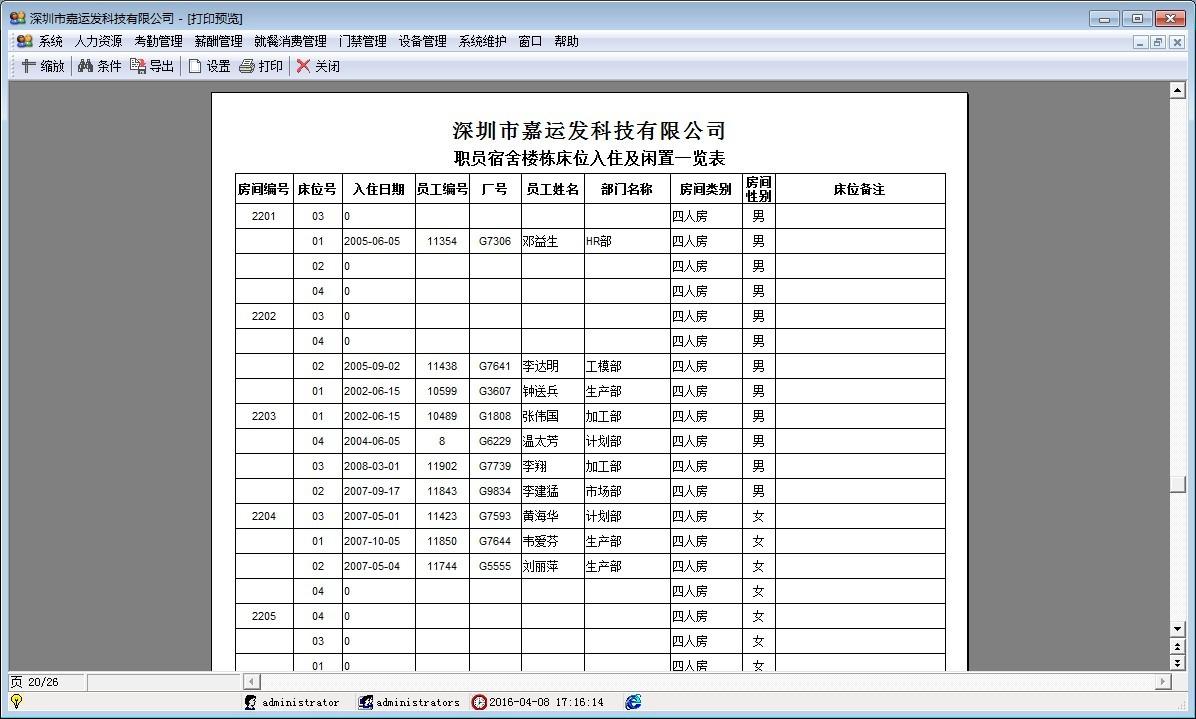Click the timestamp 2016-04-08 17:16:14
Image resolution: width=1196 pixels, height=719 pixels.
546,702
